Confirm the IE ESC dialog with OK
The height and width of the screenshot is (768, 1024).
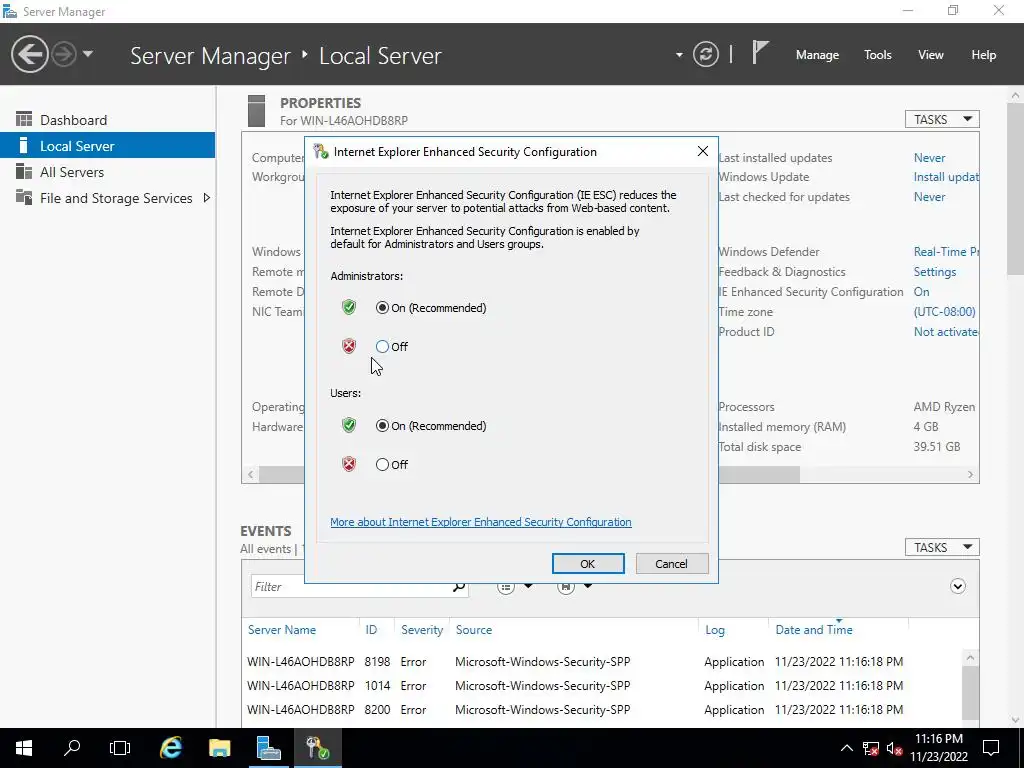point(588,564)
